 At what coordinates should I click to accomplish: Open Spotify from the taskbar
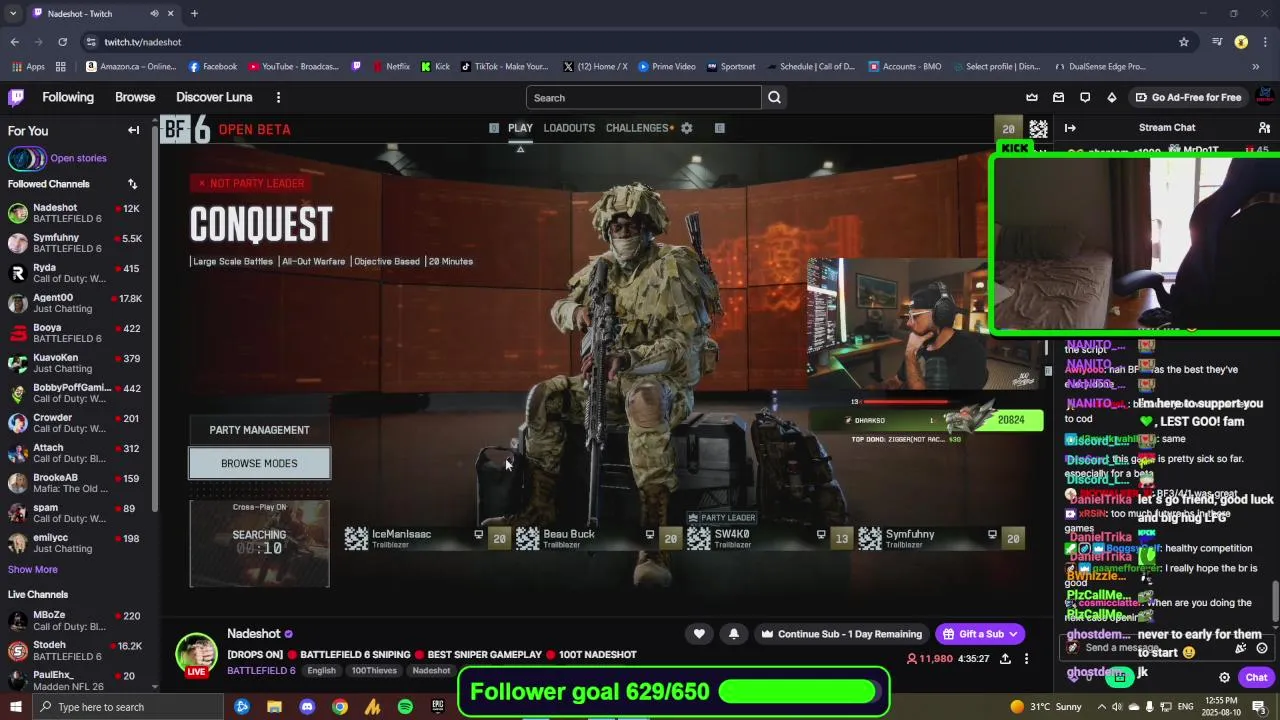click(x=405, y=707)
